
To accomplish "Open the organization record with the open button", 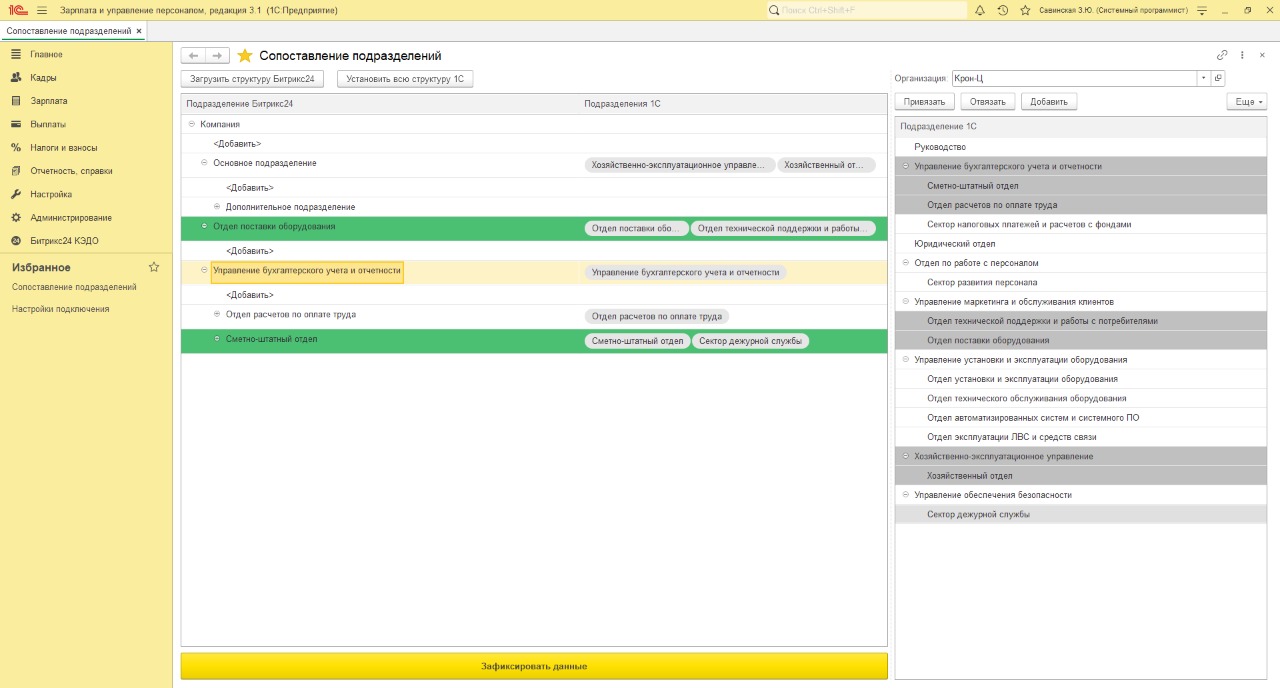I will 1218,78.
